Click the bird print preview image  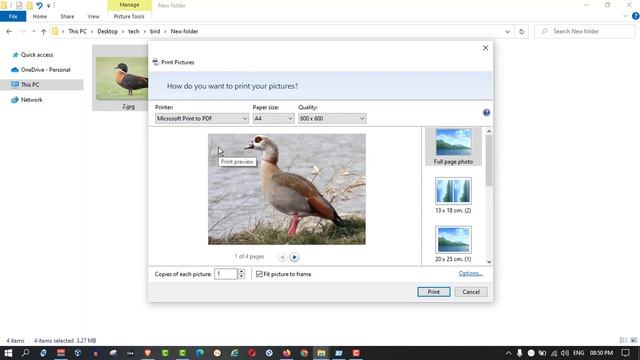(x=287, y=189)
